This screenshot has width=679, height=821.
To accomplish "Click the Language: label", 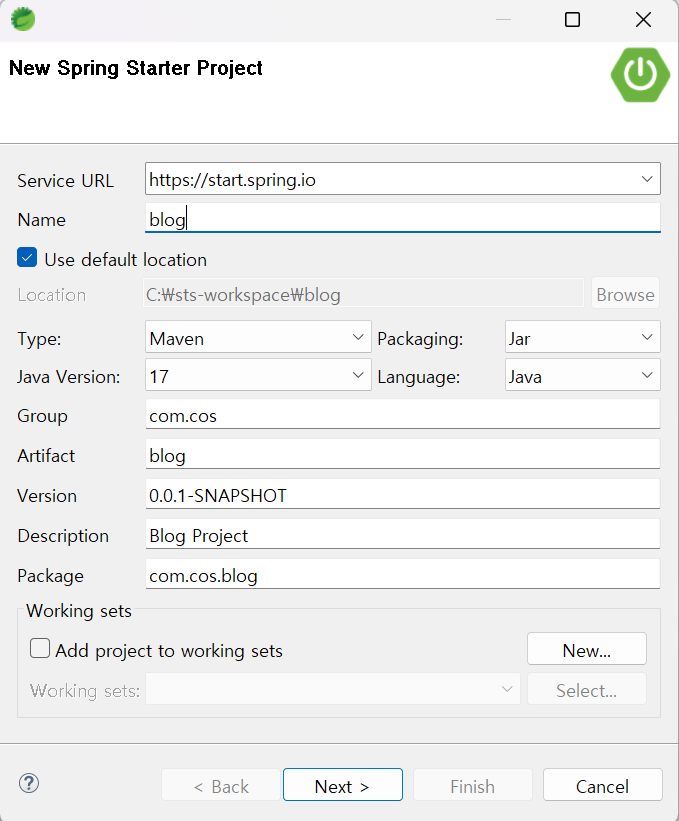I will coord(419,377).
